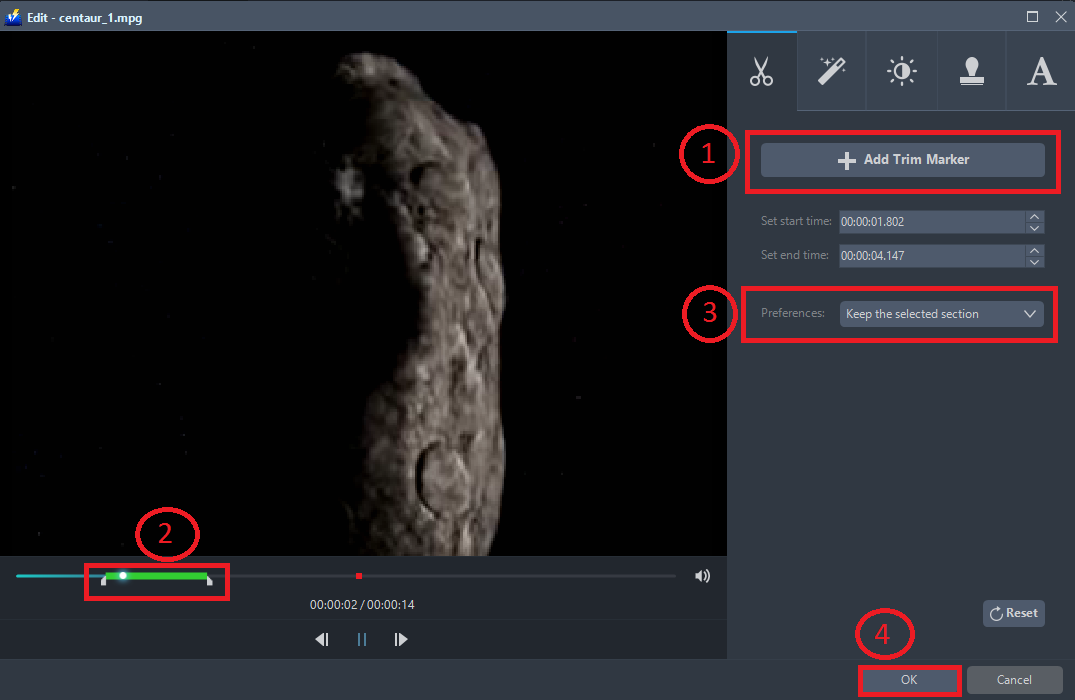
Task: Open the brightness adjustment tab
Action: click(x=902, y=72)
